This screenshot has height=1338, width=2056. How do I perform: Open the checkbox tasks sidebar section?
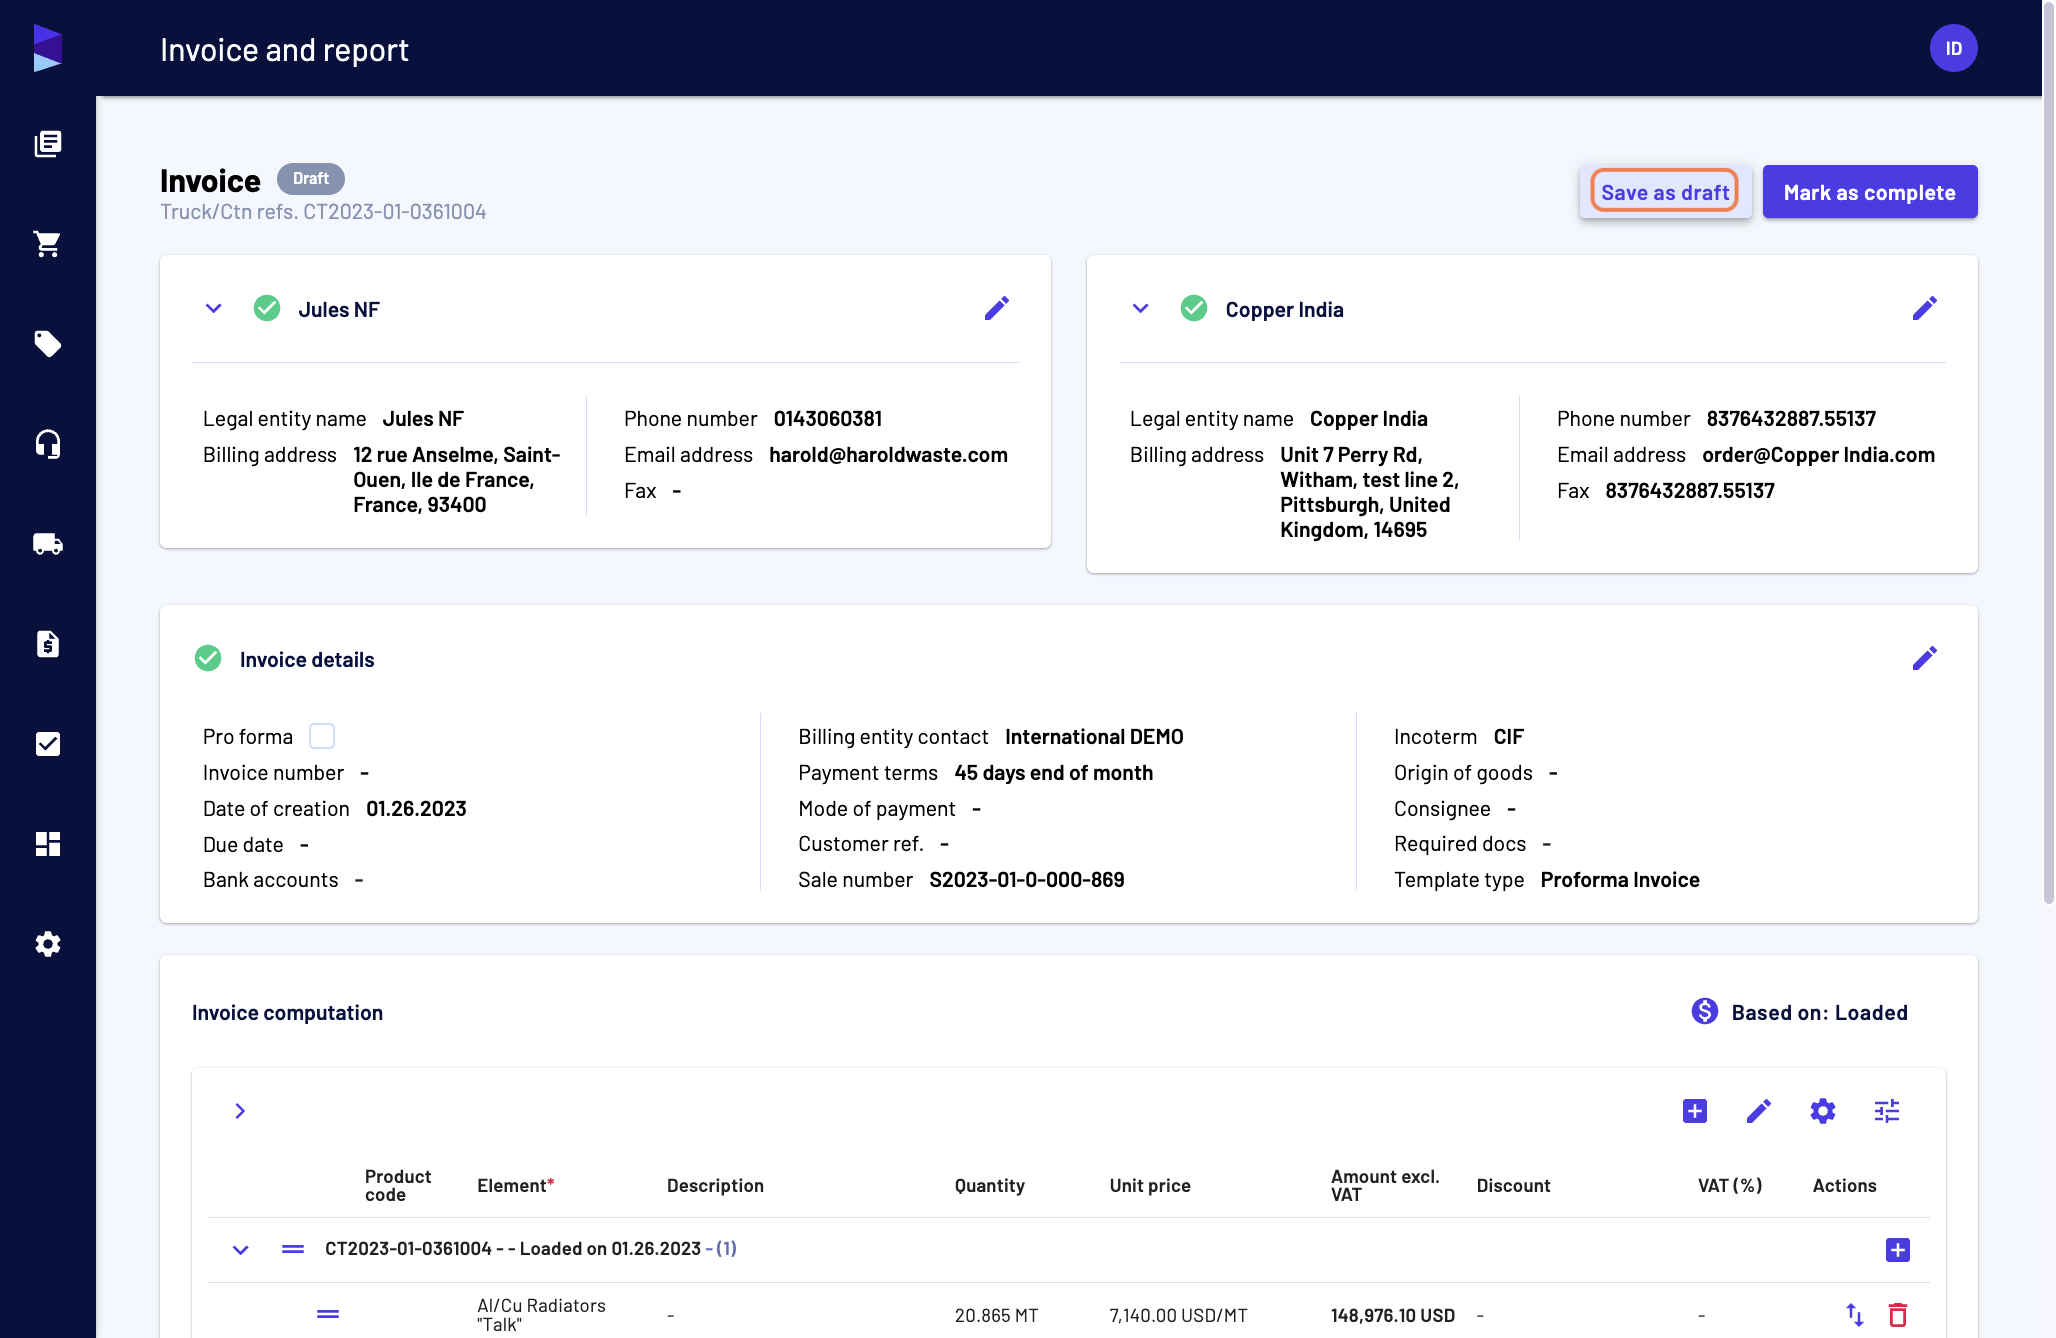pyautogui.click(x=48, y=744)
